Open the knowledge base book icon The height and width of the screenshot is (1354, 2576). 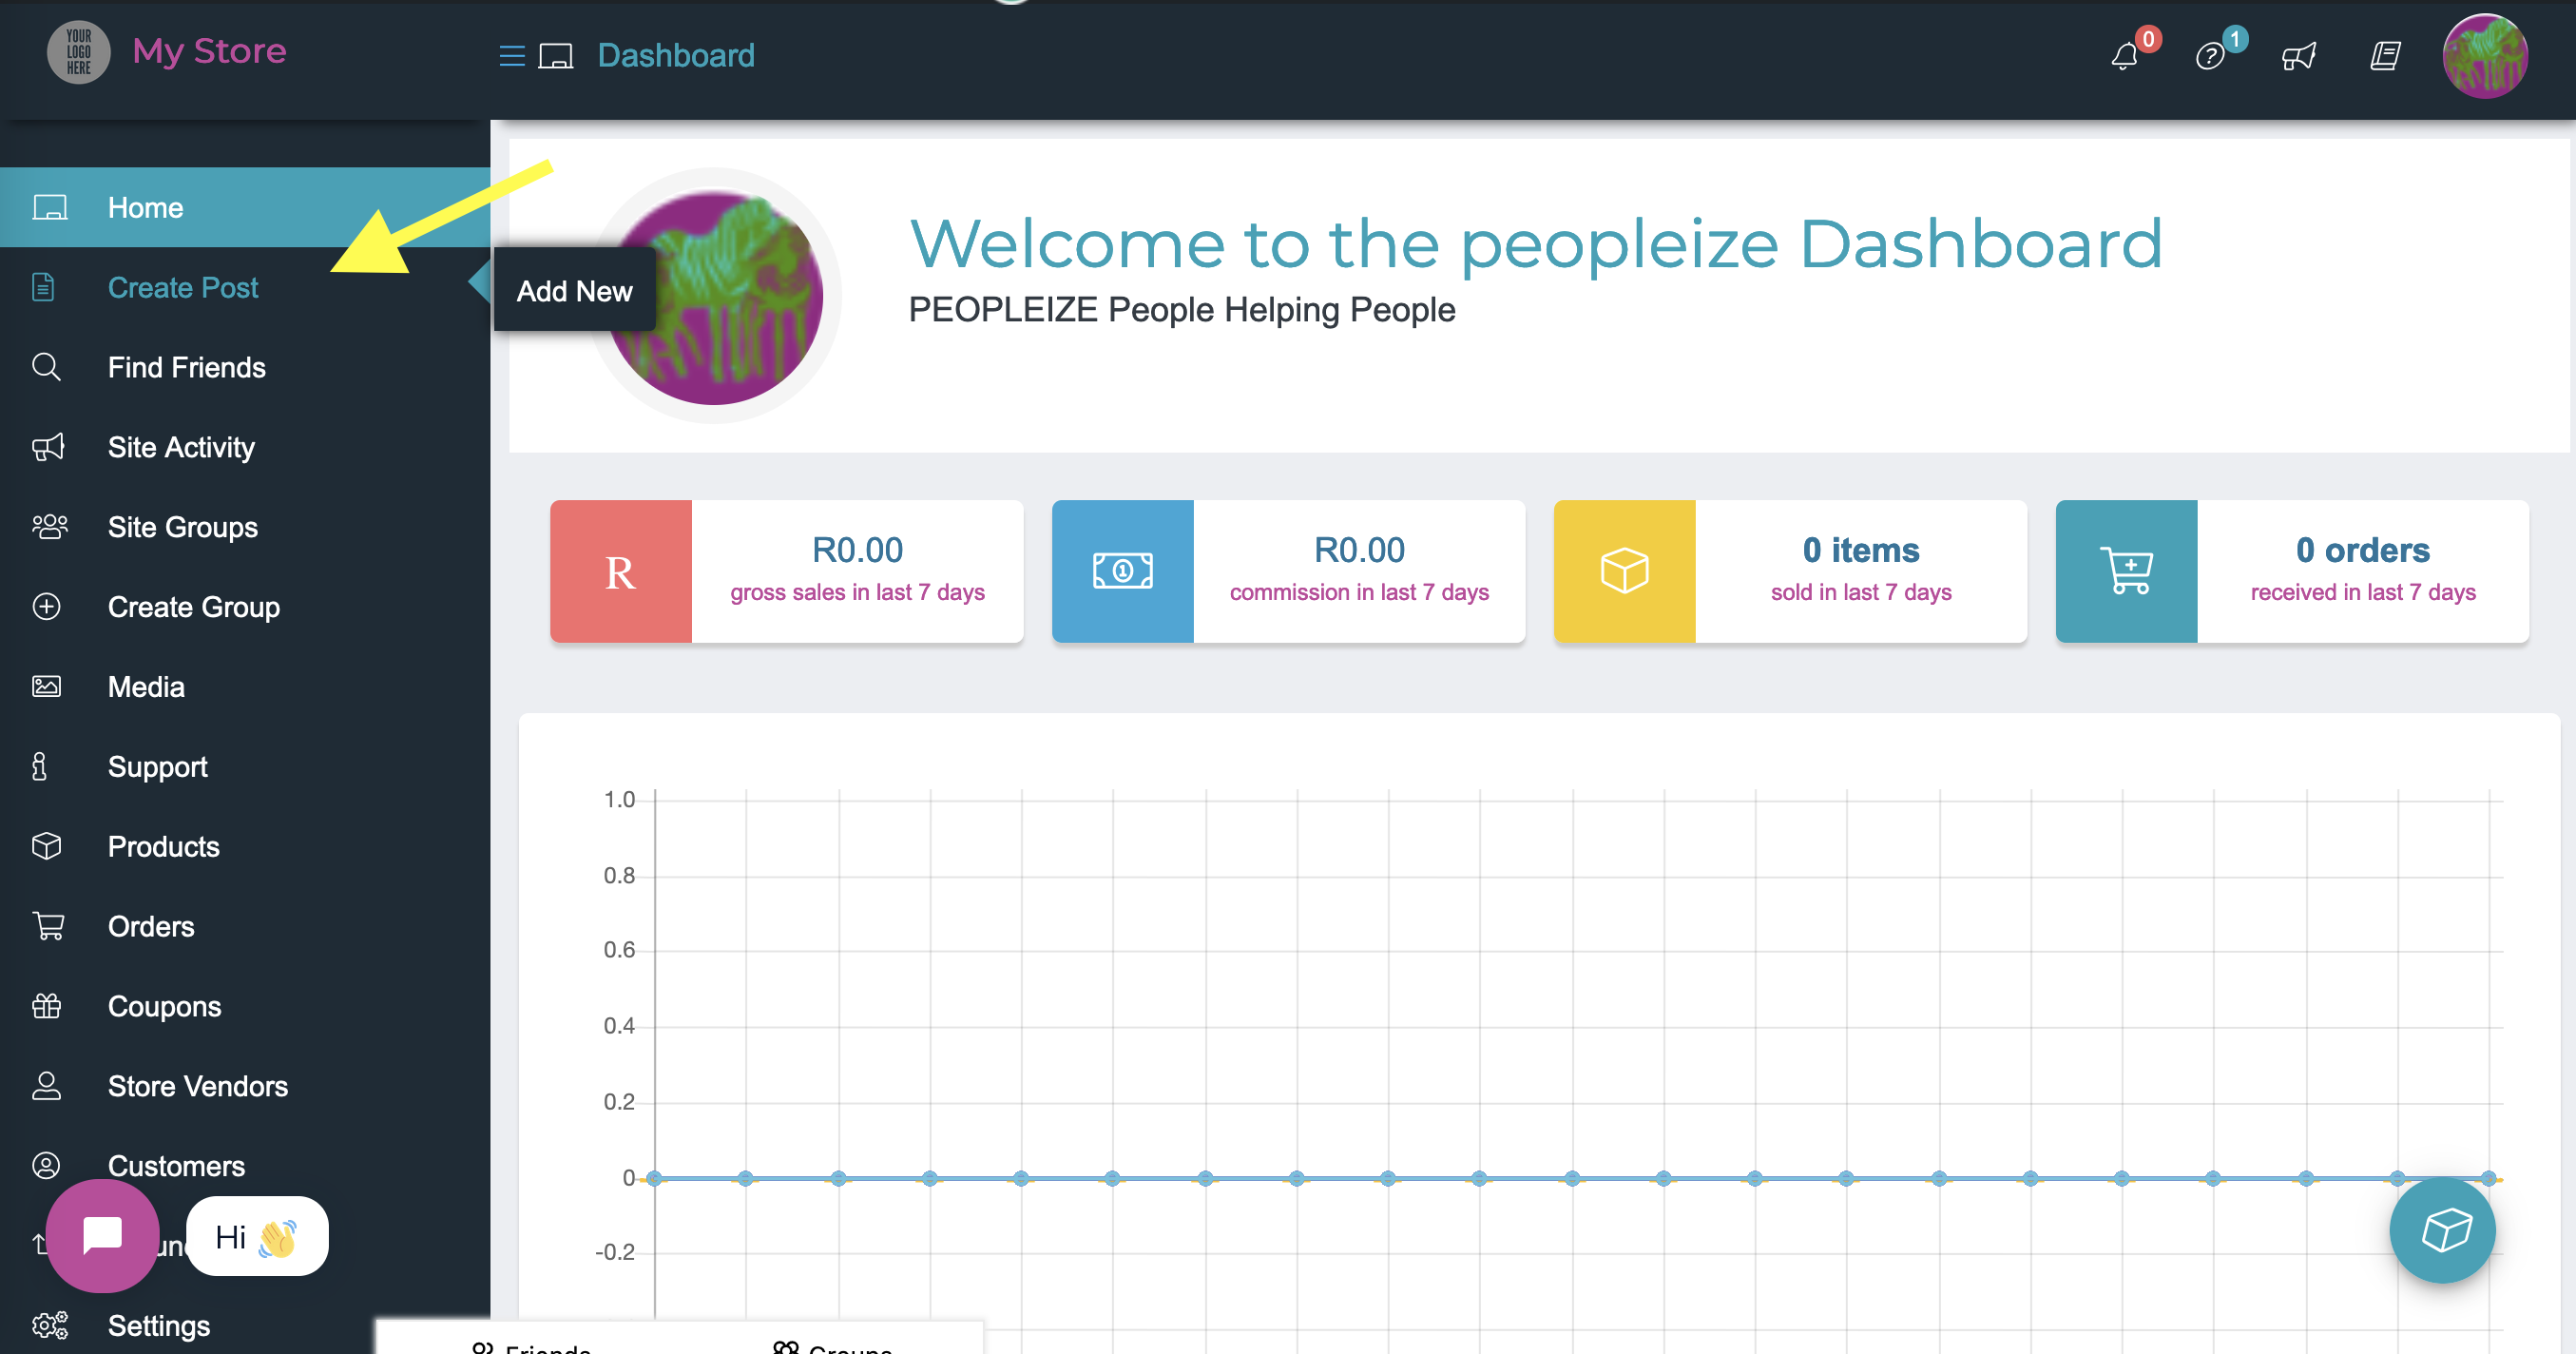pyautogui.click(x=2385, y=56)
